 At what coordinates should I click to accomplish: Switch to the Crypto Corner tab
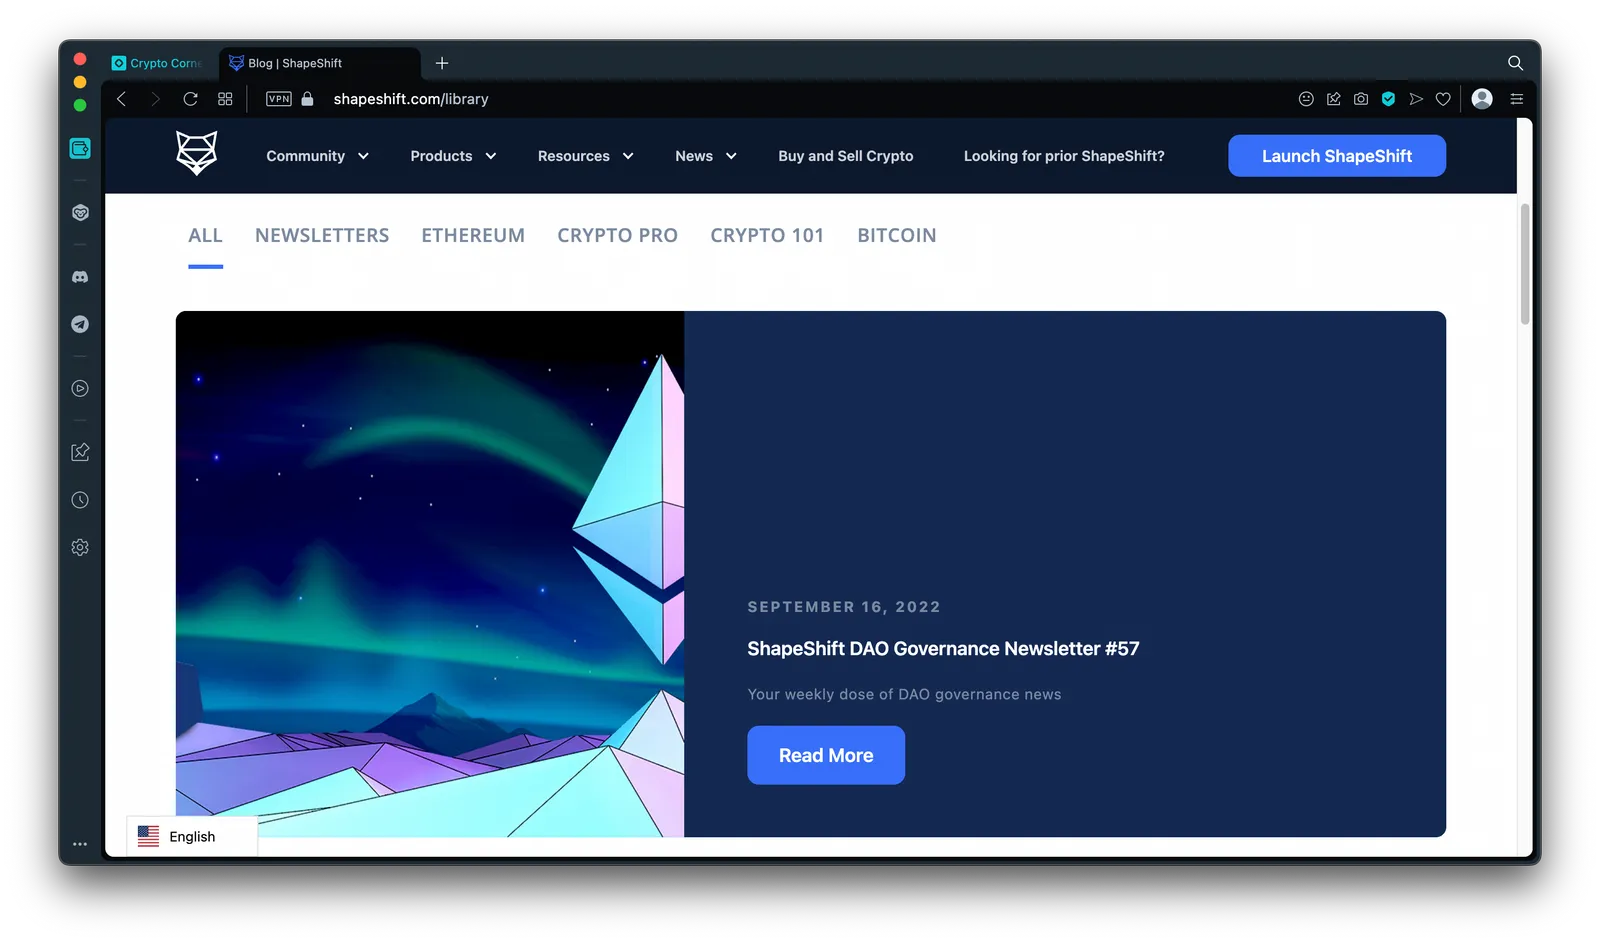[158, 63]
